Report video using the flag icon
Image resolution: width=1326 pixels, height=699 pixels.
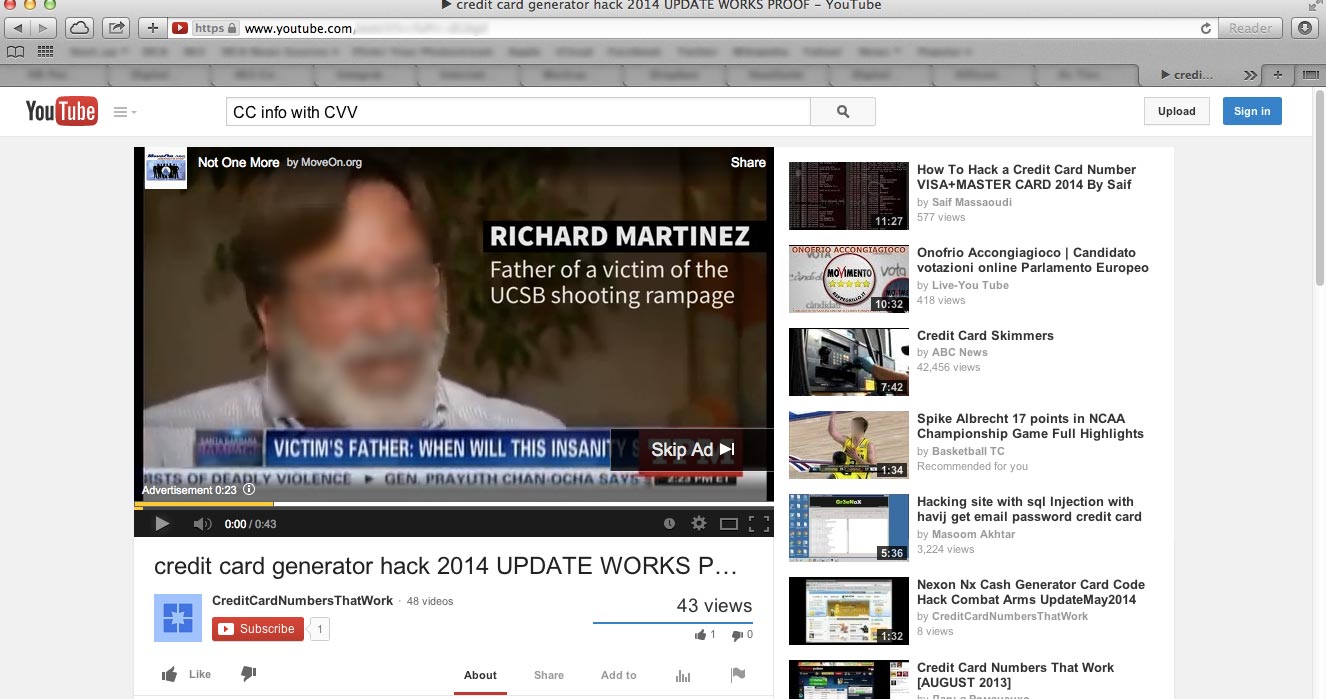click(738, 675)
